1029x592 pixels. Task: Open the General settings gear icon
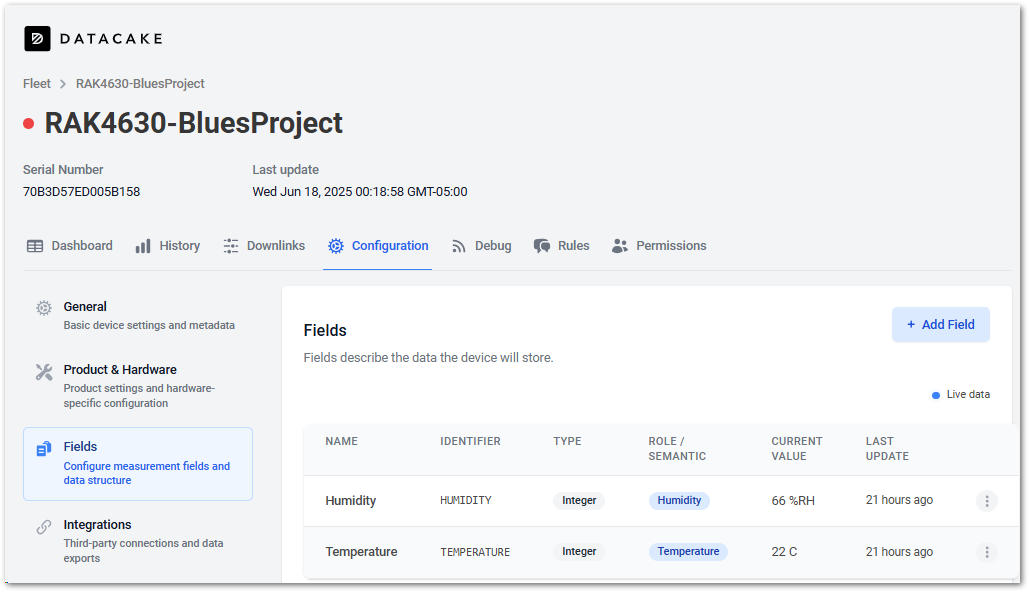pyautogui.click(x=44, y=308)
